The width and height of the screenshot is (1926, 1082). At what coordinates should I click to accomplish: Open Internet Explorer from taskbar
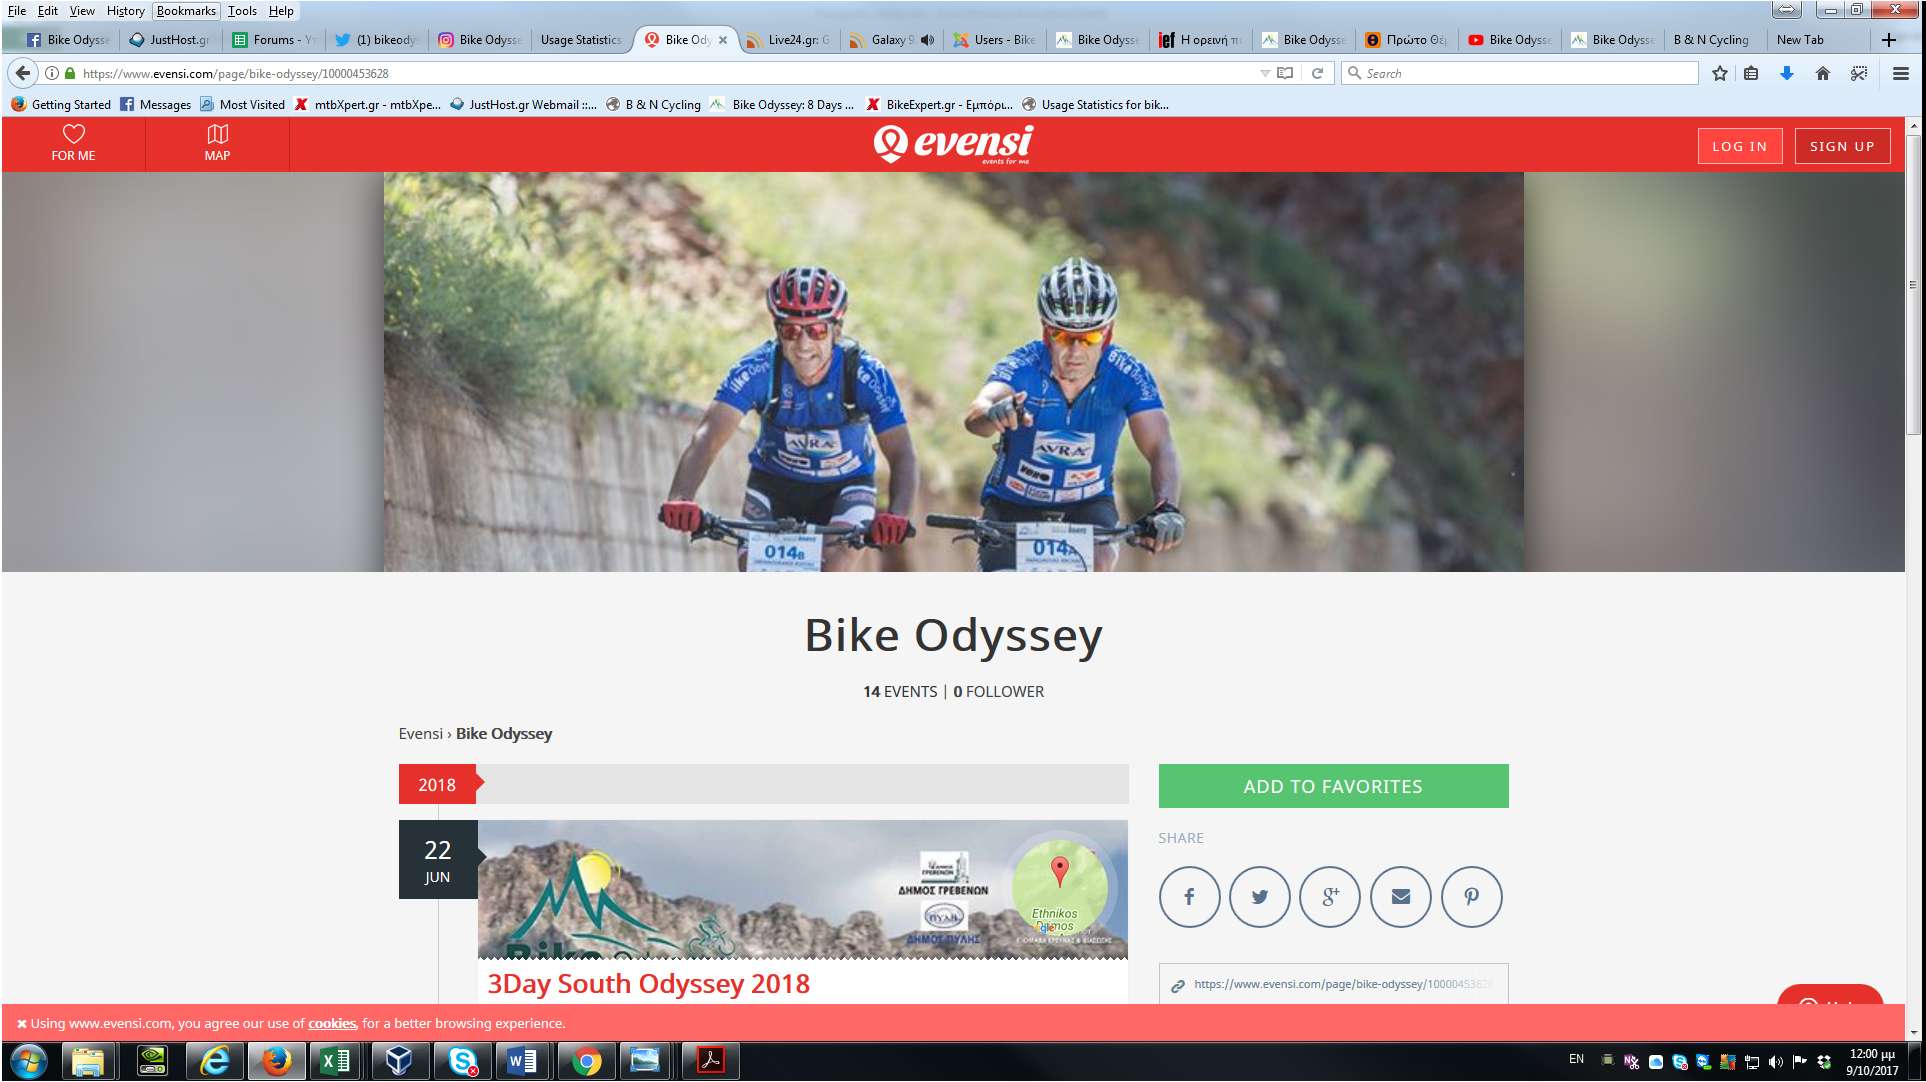[213, 1060]
